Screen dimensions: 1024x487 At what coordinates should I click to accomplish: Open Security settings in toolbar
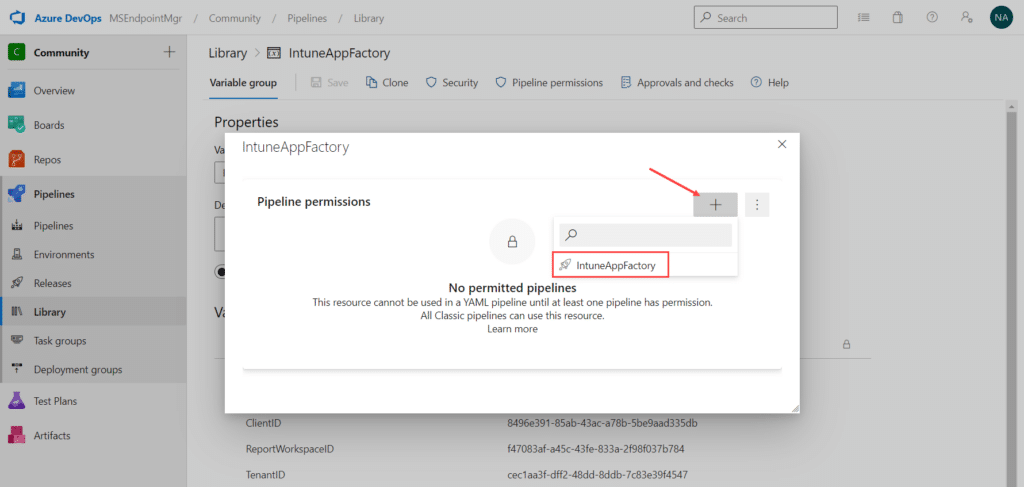pos(452,83)
